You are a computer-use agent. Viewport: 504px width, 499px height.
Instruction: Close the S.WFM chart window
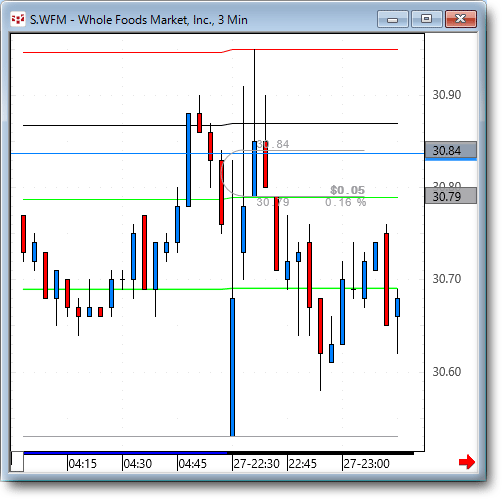(x=461, y=19)
